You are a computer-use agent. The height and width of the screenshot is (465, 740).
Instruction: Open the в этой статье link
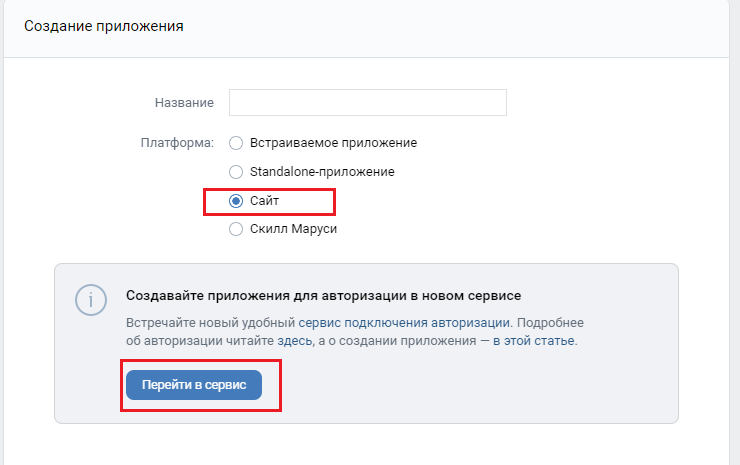533,341
